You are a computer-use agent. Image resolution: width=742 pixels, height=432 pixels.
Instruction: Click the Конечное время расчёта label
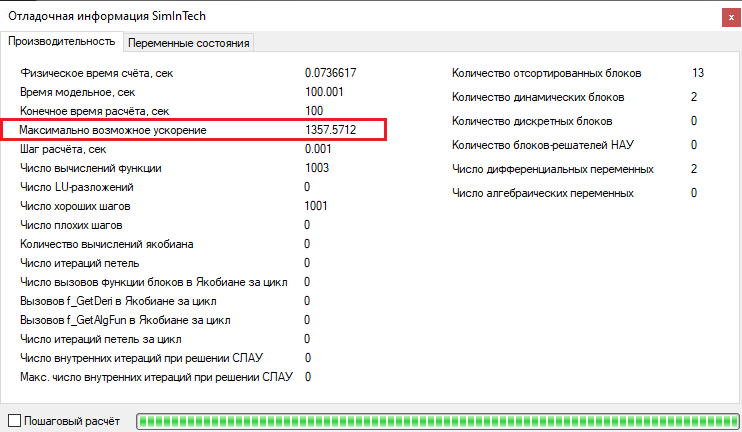point(95,111)
